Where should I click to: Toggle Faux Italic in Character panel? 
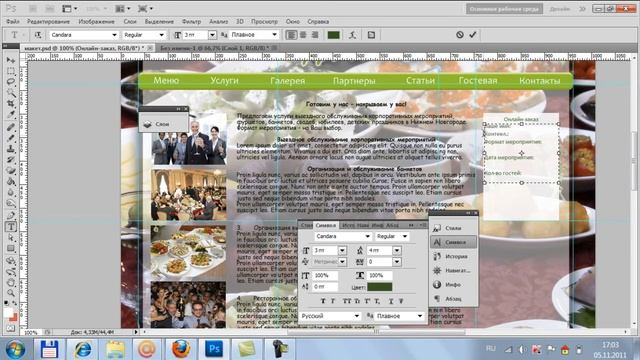pyautogui.click(x=333, y=301)
